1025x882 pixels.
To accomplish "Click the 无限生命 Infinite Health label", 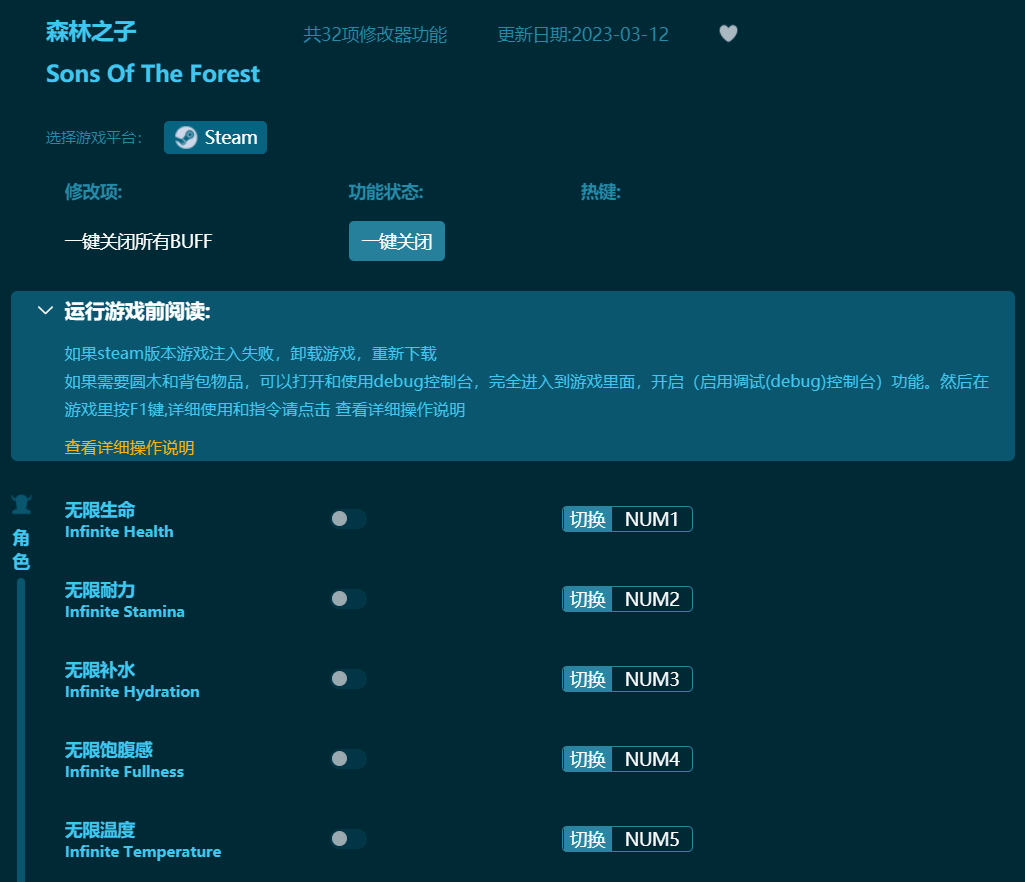I will (x=119, y=520).
